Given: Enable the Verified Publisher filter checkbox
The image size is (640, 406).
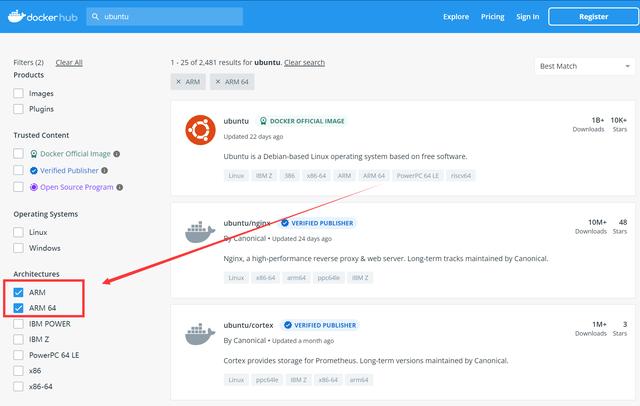Looking at the screenshot, I should pos(18,171).
